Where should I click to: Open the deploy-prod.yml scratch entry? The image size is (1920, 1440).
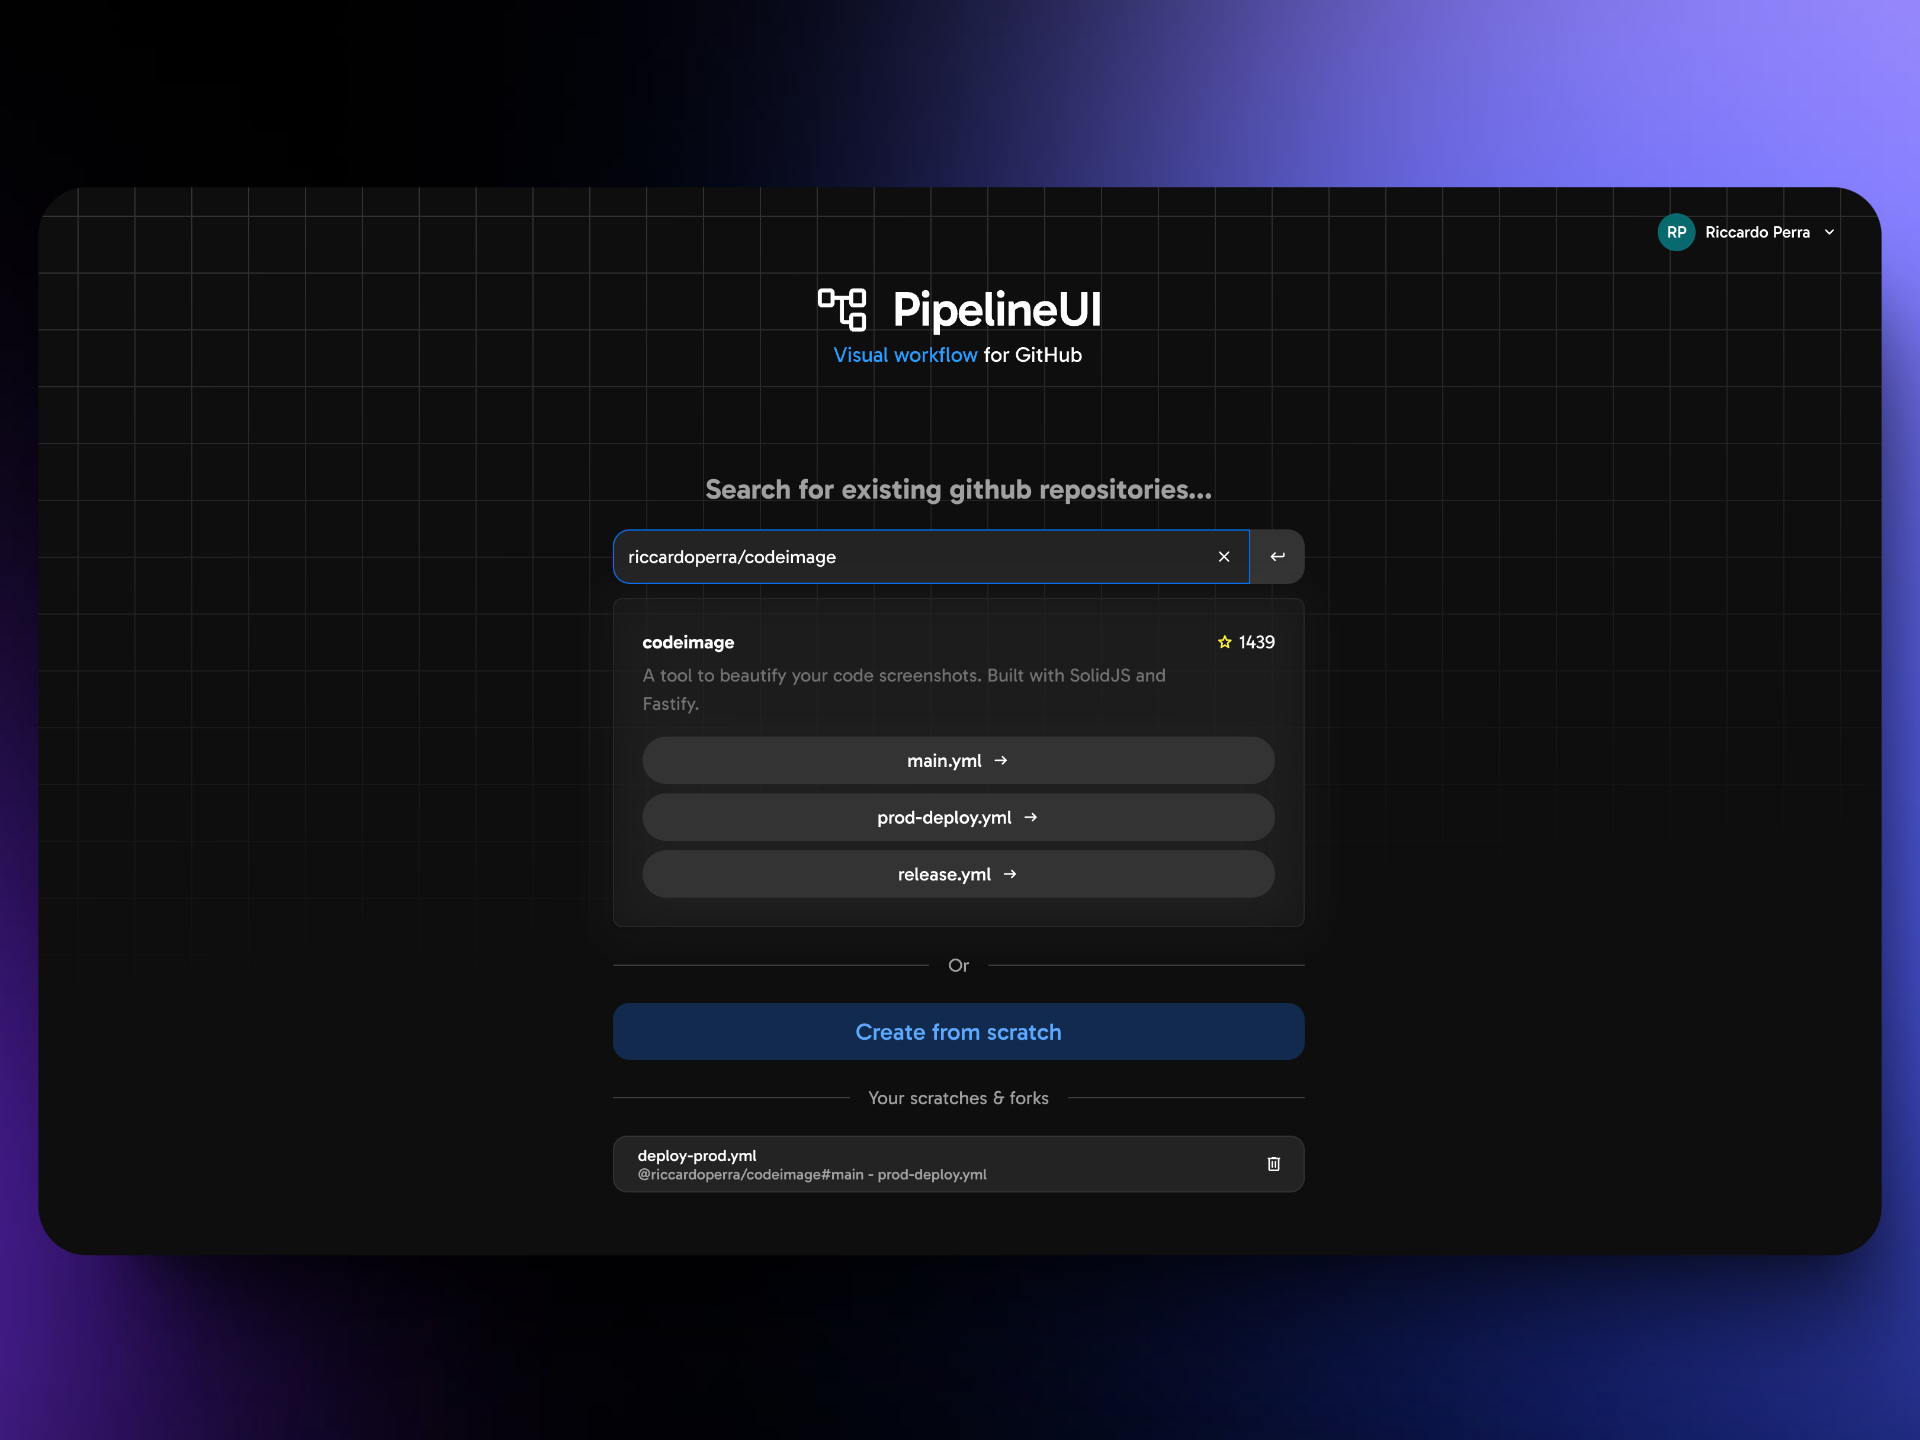(x=958, y=1164)
